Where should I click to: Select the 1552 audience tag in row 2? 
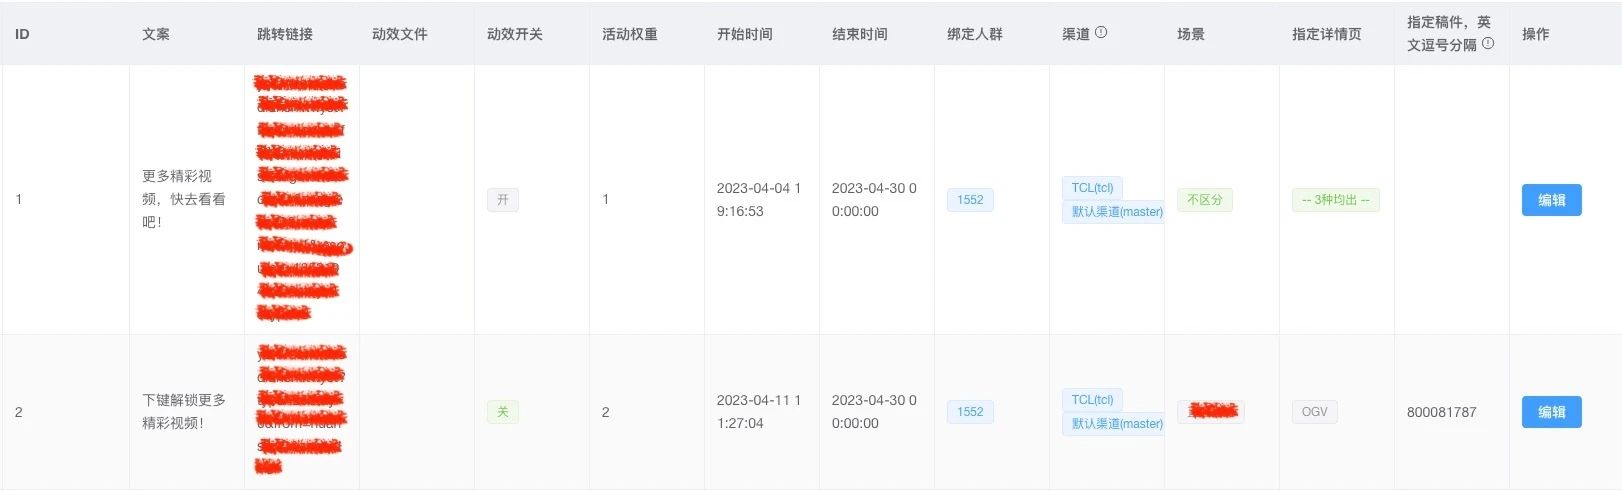point(970,412)
